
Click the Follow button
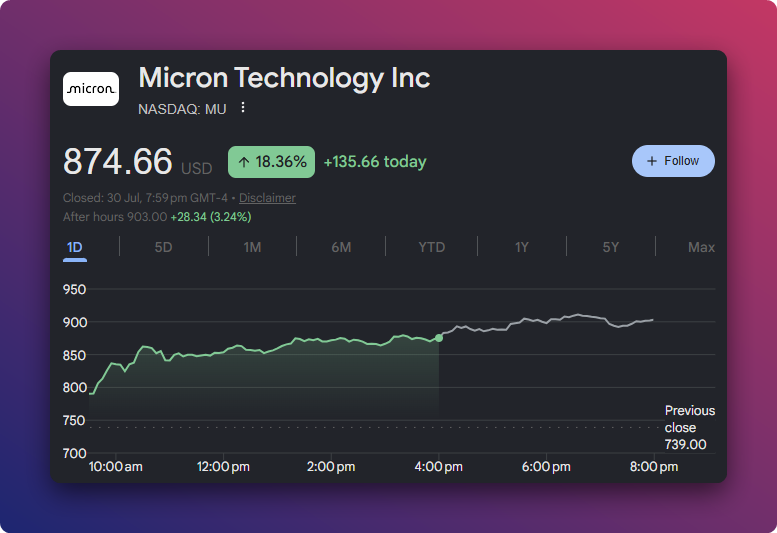click(673, 161)
